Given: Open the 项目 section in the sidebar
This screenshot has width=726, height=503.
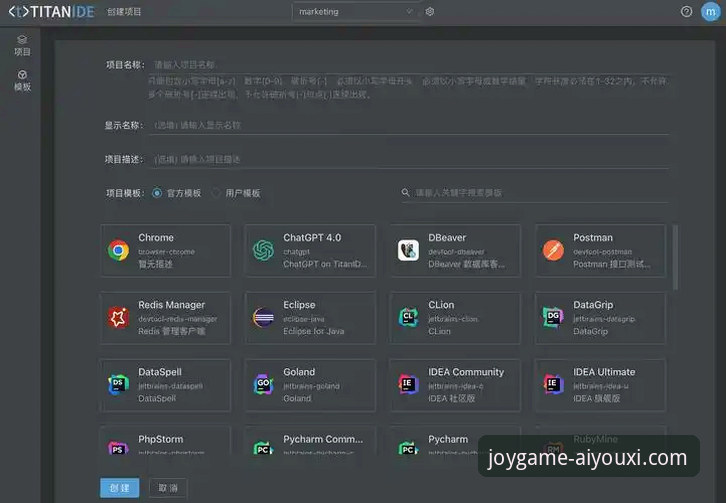Looking at the screenshot, I should 22,45.
